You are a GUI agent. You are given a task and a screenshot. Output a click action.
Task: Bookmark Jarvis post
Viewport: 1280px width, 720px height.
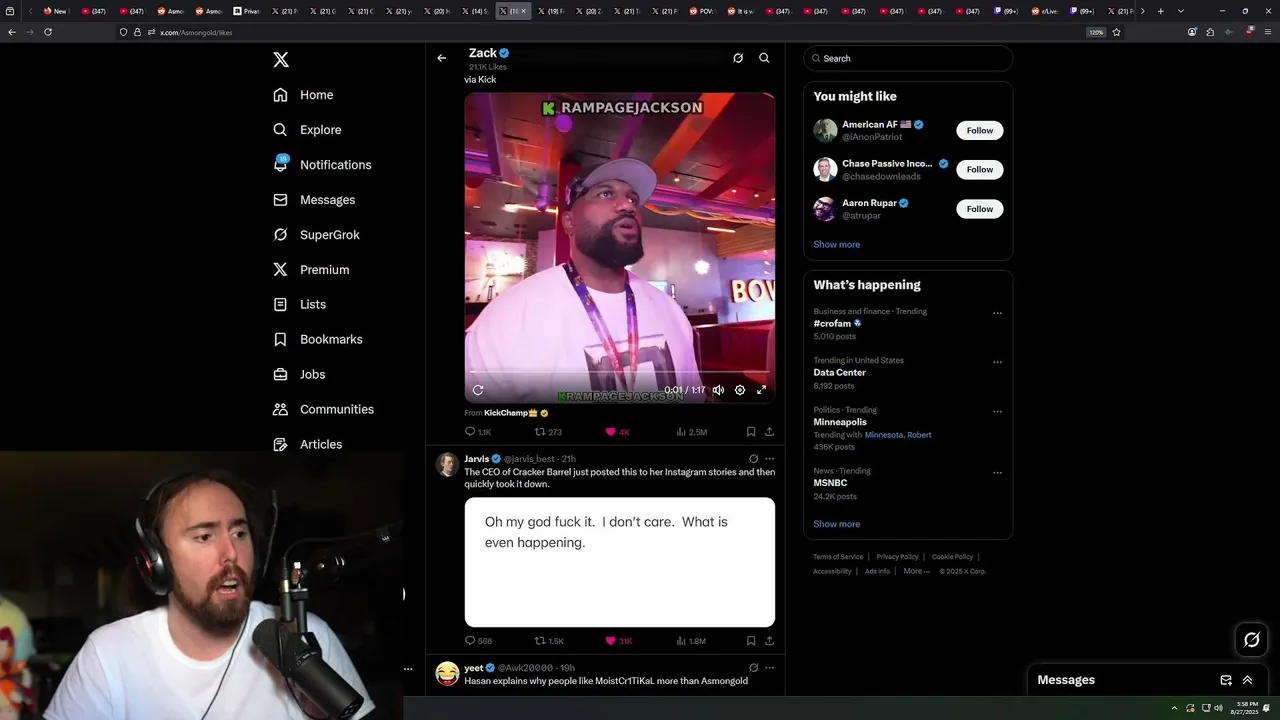pos(751,641)
